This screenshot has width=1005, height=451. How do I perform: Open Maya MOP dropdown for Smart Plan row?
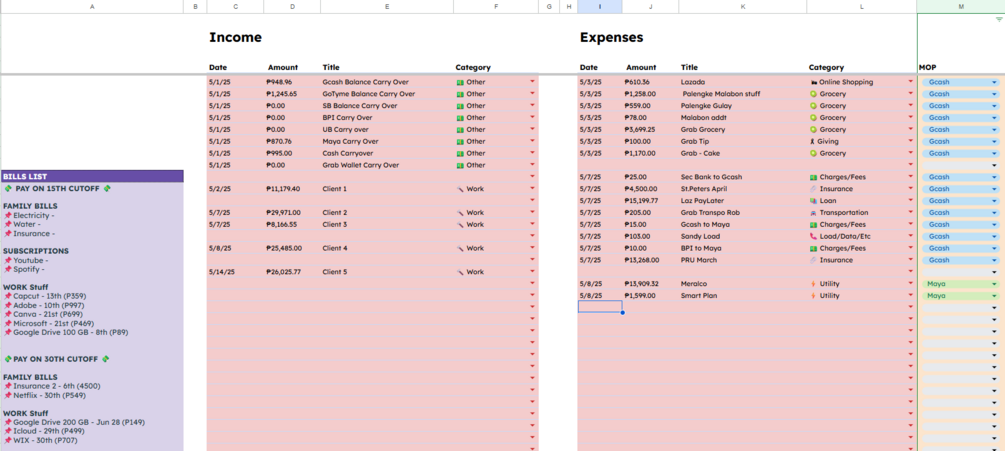(x=994, y=296)
